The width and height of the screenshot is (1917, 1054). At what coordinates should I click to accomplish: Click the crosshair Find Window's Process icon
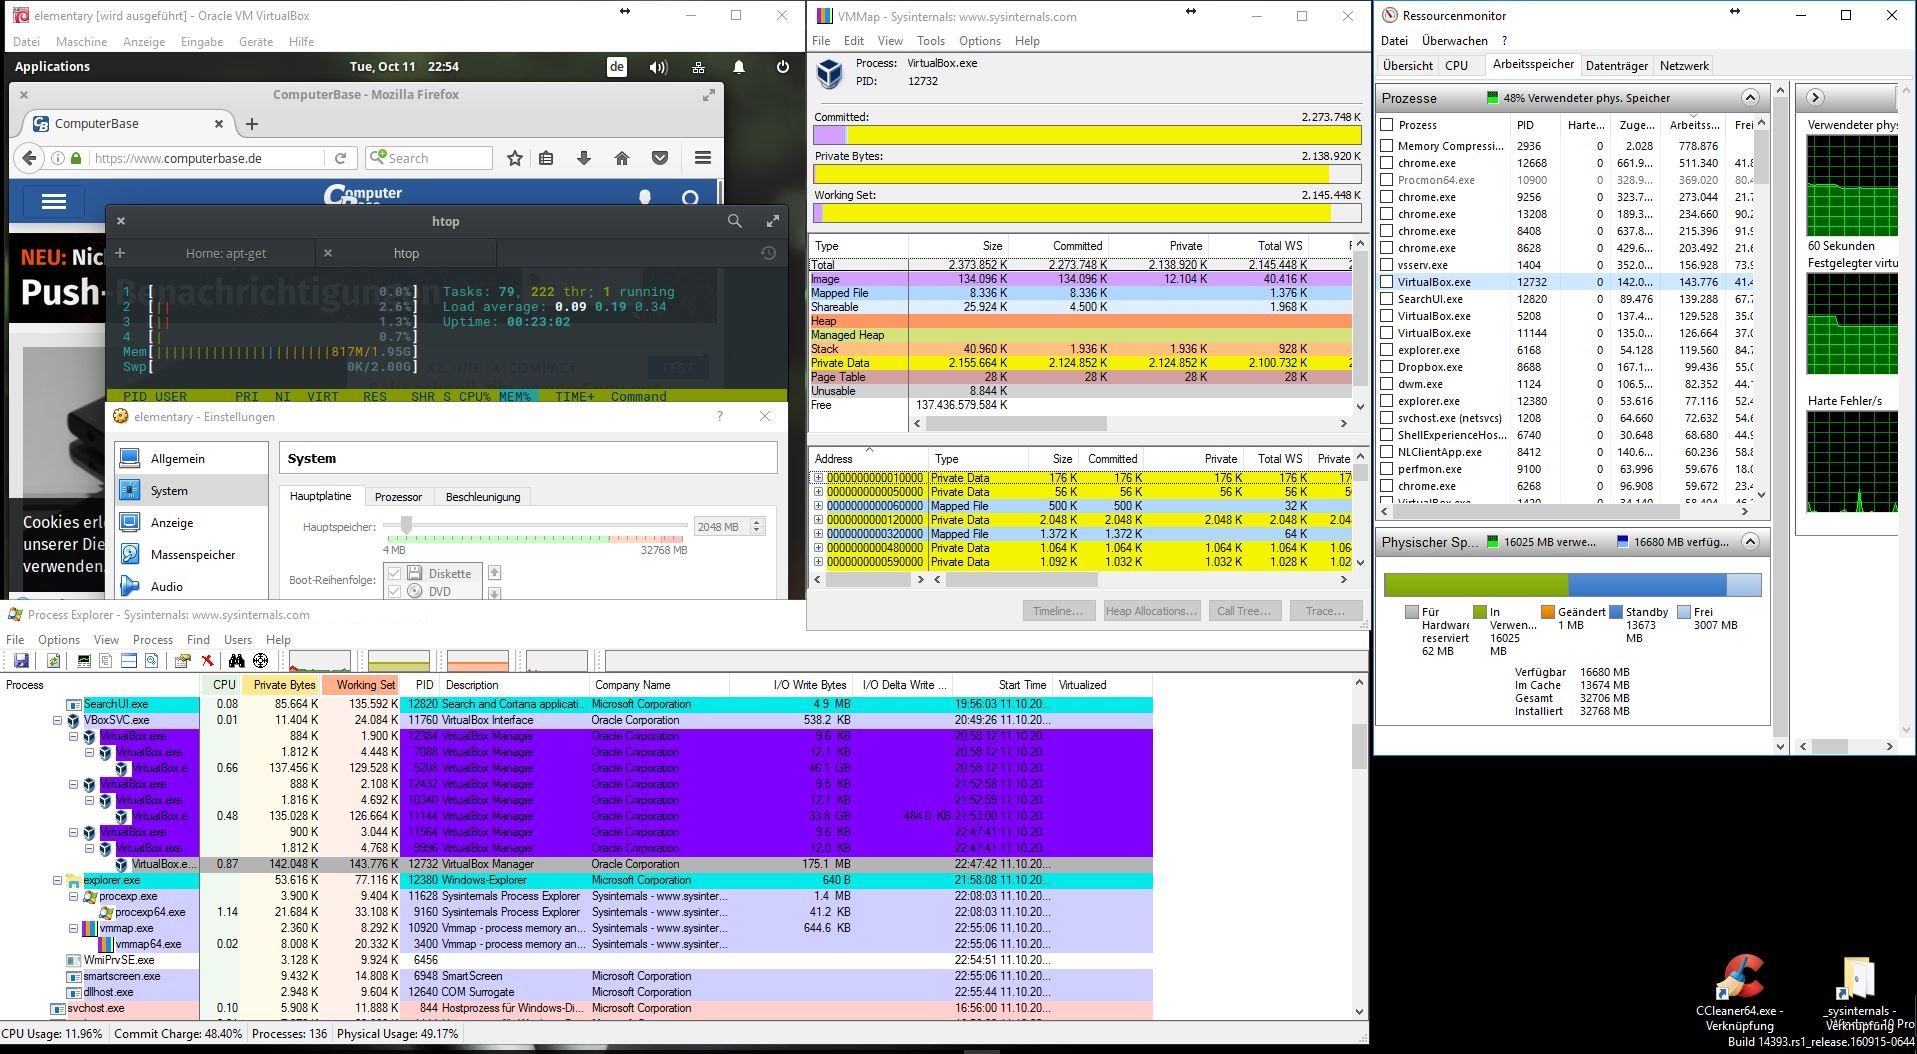(x=261, y=661)
